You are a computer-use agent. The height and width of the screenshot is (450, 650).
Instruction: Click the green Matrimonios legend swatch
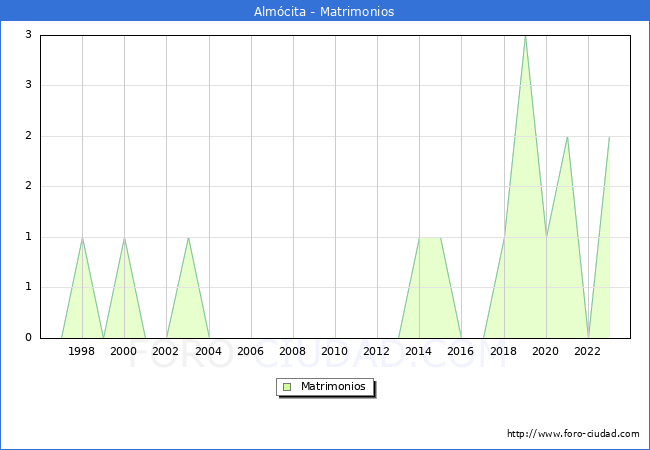(x=286, y=387)
